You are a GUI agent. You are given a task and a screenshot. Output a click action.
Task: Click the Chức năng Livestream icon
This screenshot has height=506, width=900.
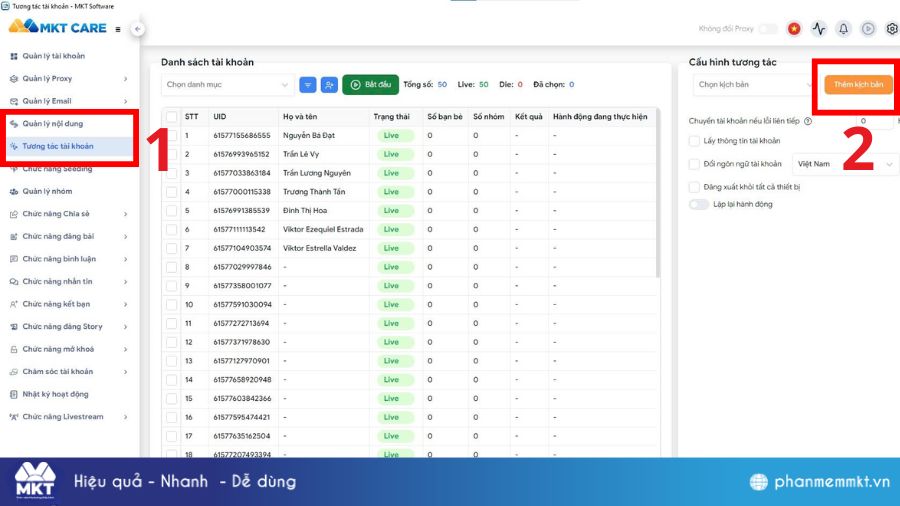14,417
